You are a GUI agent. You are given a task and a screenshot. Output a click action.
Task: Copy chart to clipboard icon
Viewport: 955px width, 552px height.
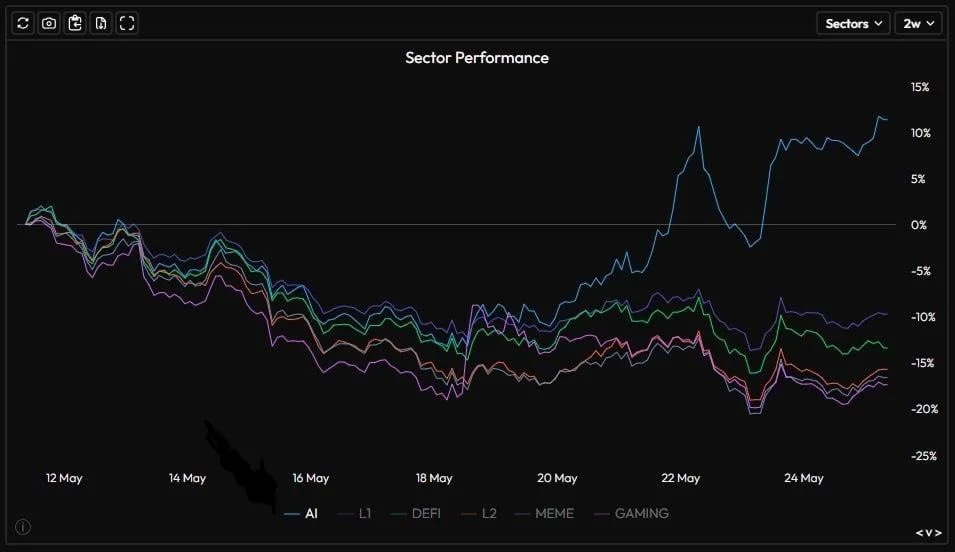click(75, 23)
